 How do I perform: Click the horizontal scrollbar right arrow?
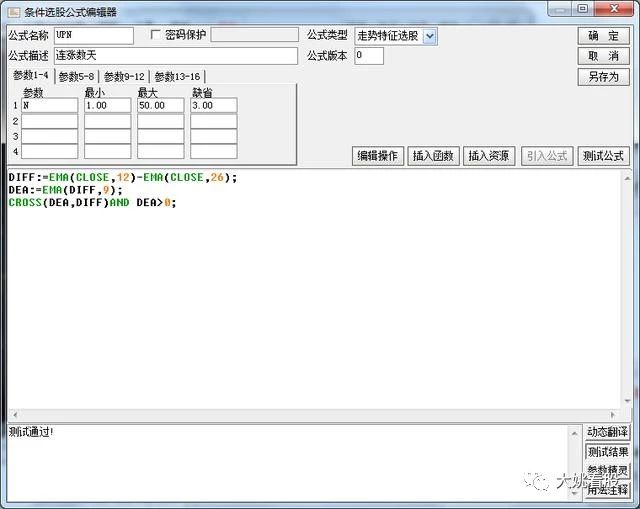point(613,415)
